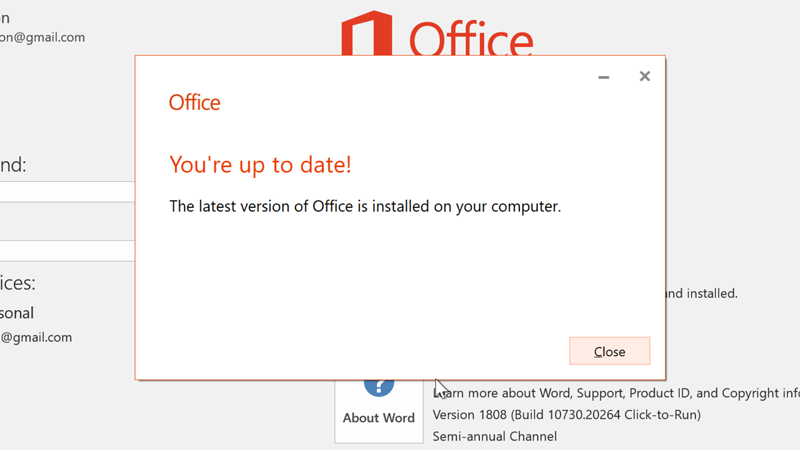Open the lower dropdown box above the "ices:" heading
The image size is (800, 450).
pyautogui.click(x=67, y=251)
